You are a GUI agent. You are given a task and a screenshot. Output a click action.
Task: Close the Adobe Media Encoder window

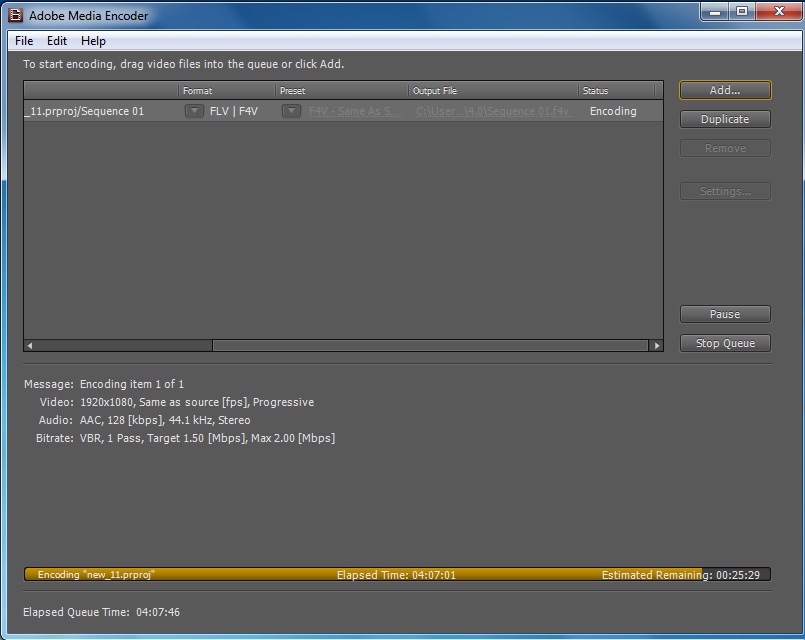click(x=779, y=11)
